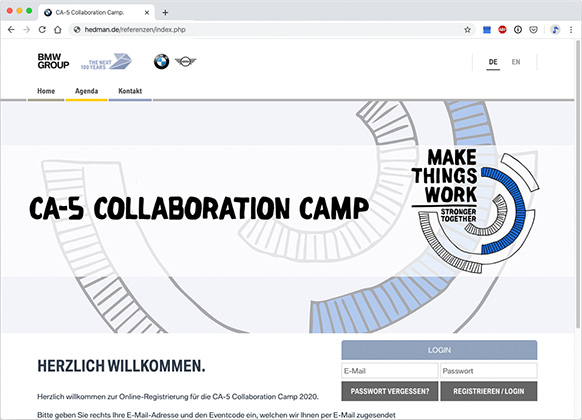Image resolution: width=582 pixels, height=420 pixels.
Task: Focus the E-Mail input field
Action: (x=390, y=371)
